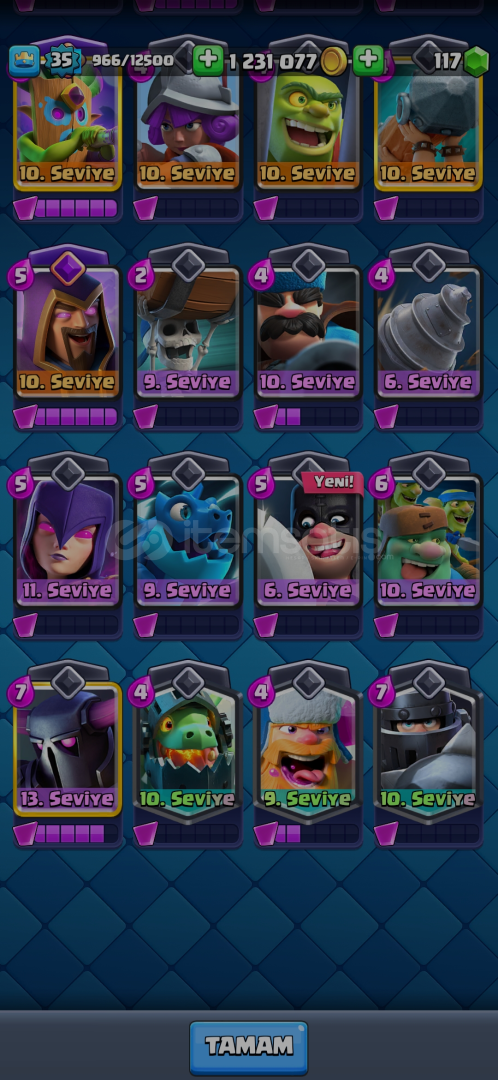Tap the gold coin icon
This screenshot has height=1080, width=498.
point(333,61)
